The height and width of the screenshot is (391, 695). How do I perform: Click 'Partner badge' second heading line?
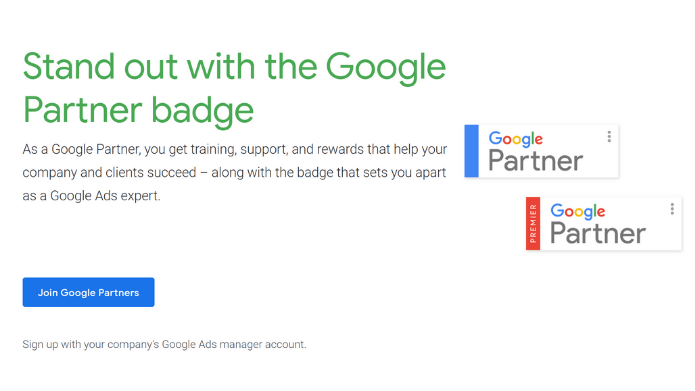click(x=138, y=110)
